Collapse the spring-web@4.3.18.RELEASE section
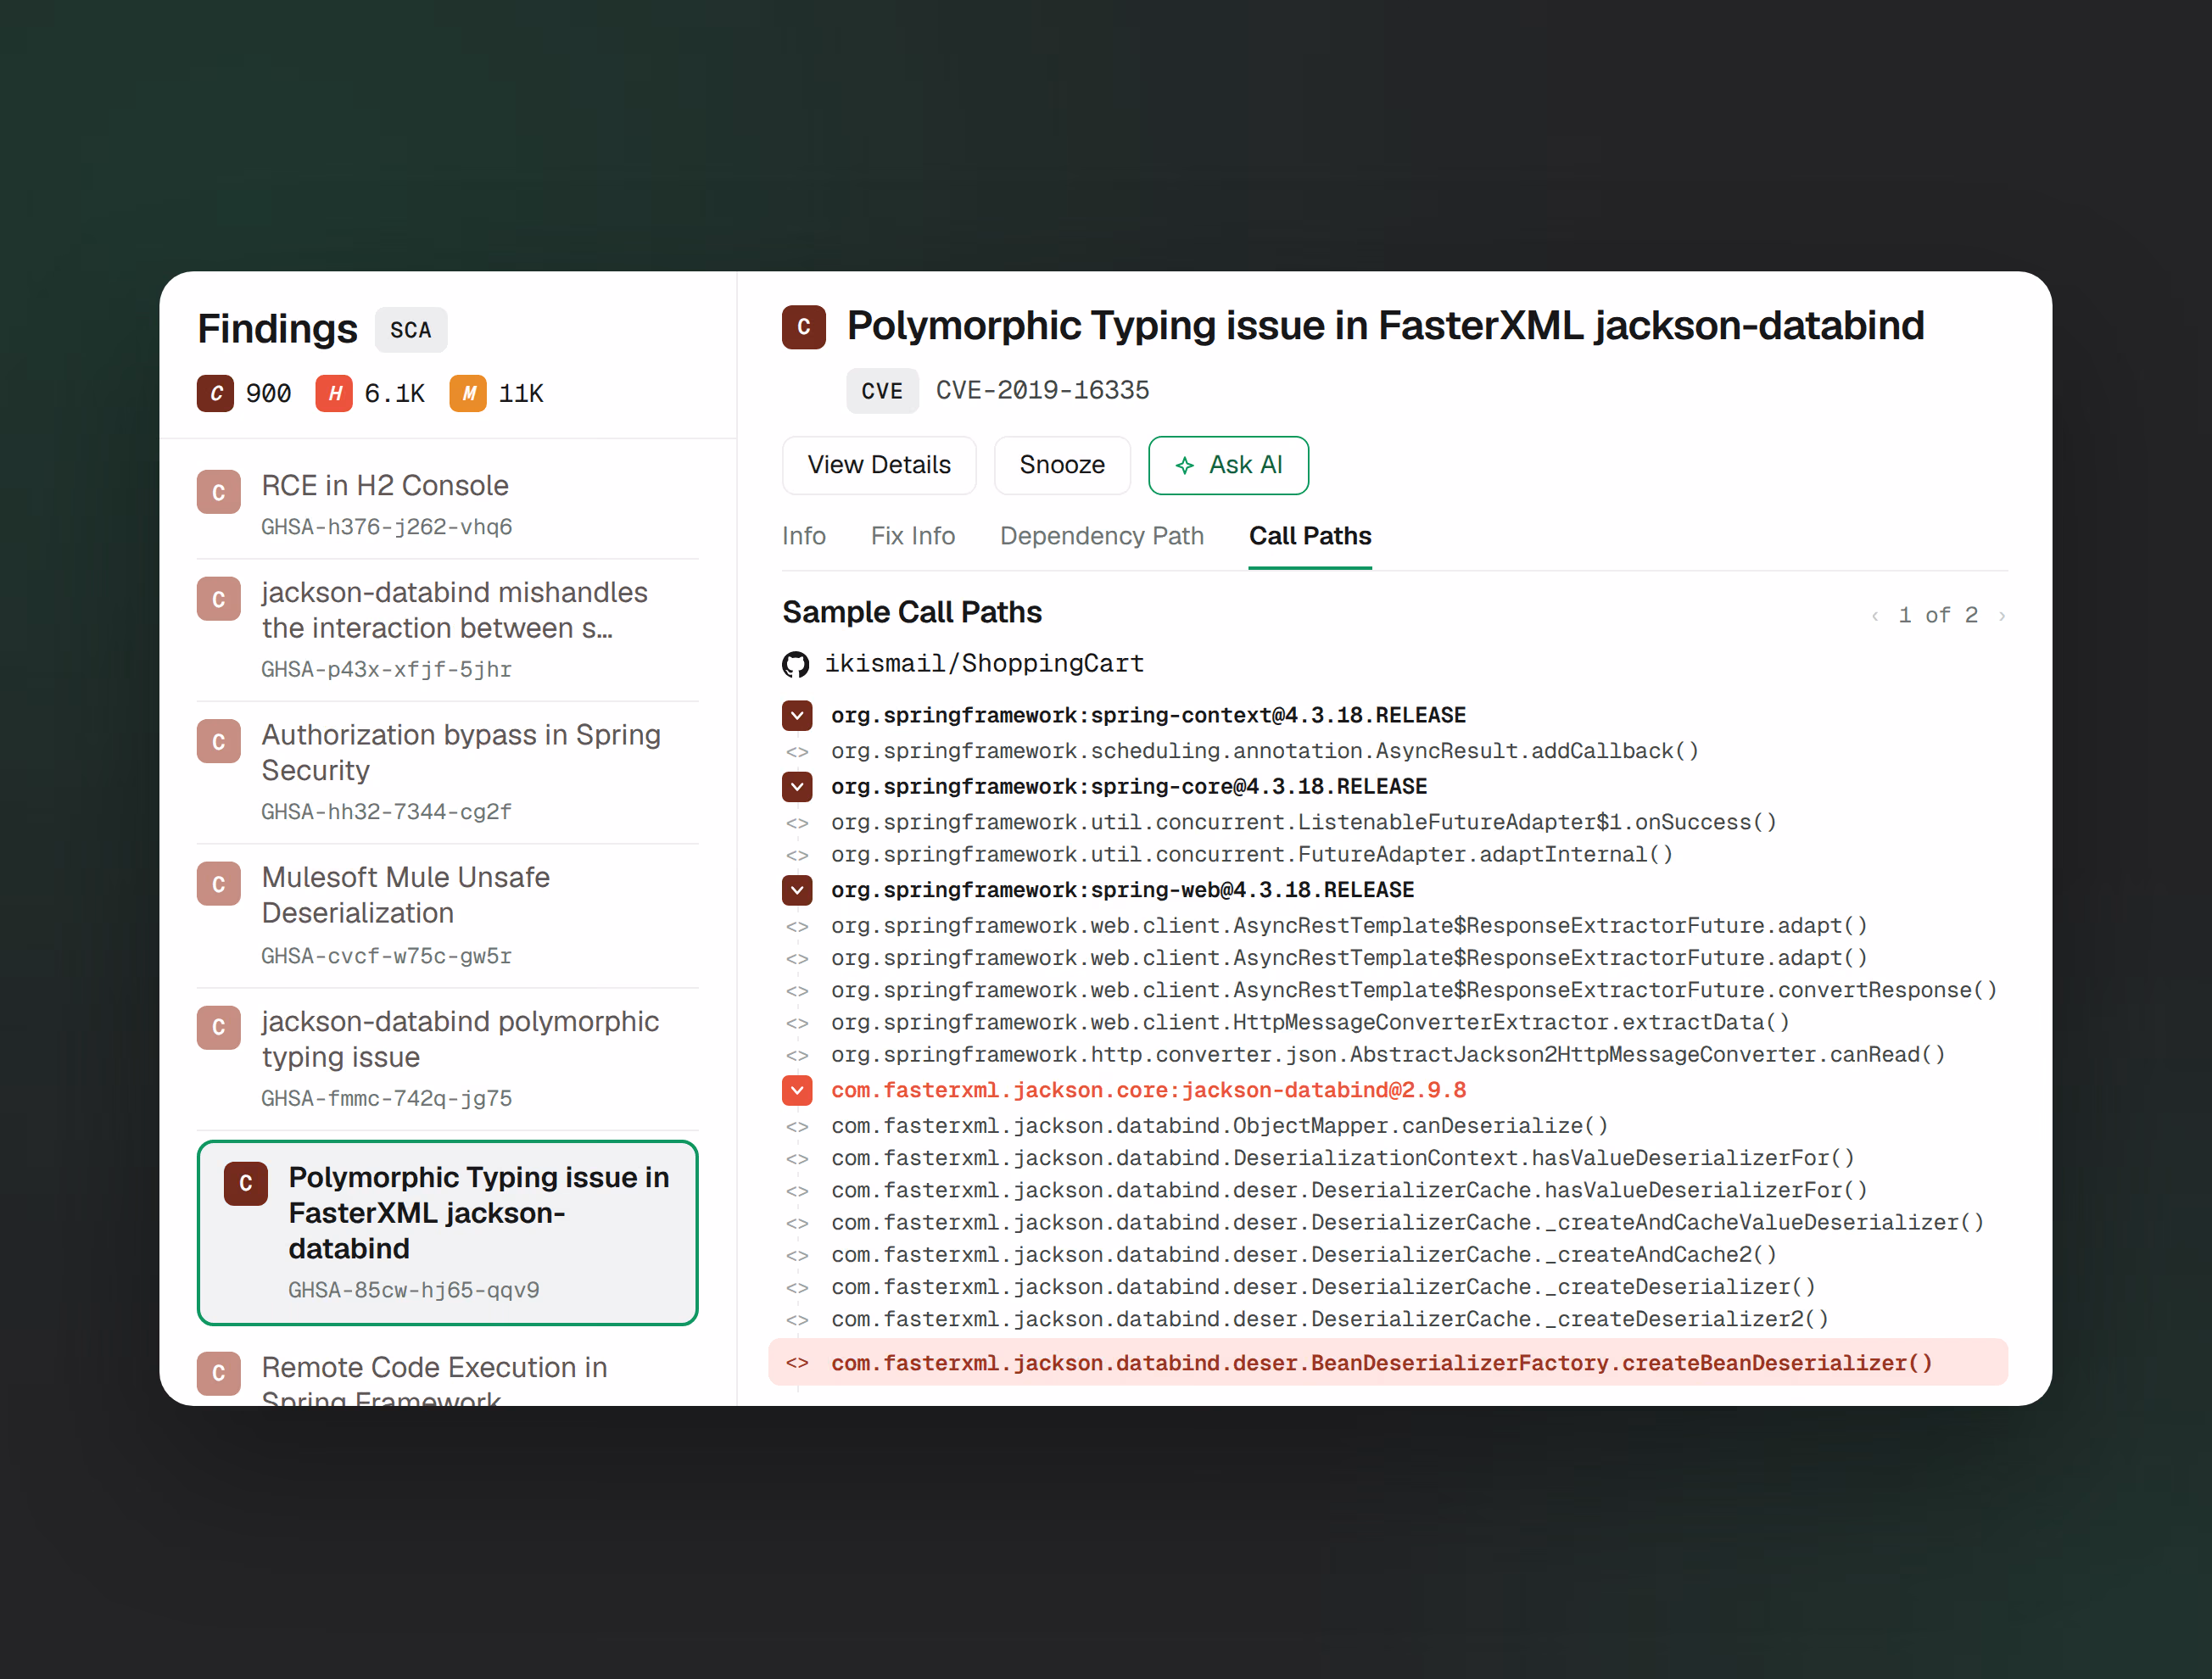The image size is (2212, 1679). pos(797,890)
